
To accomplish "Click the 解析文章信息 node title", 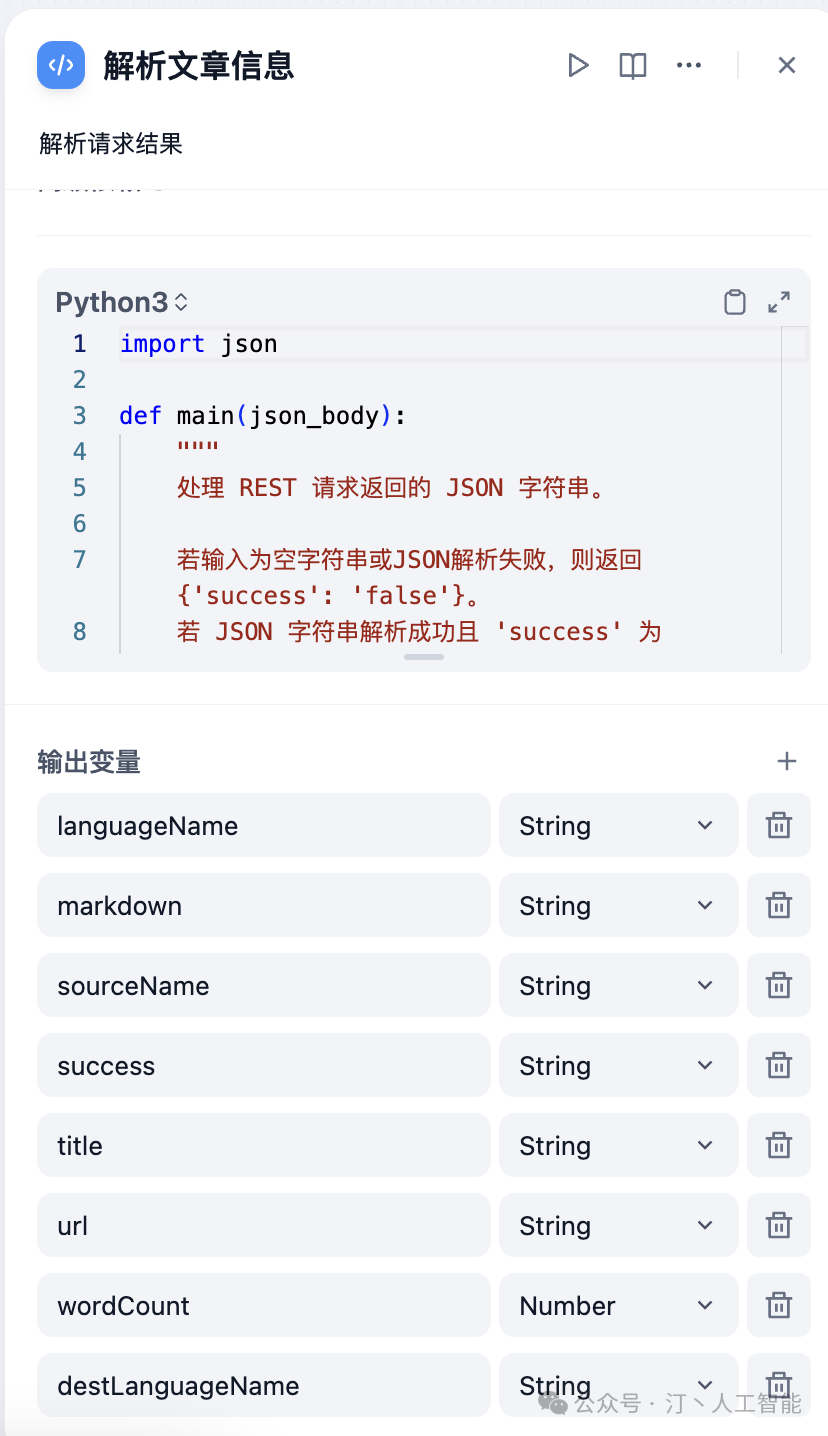I will tap(198, 66).
